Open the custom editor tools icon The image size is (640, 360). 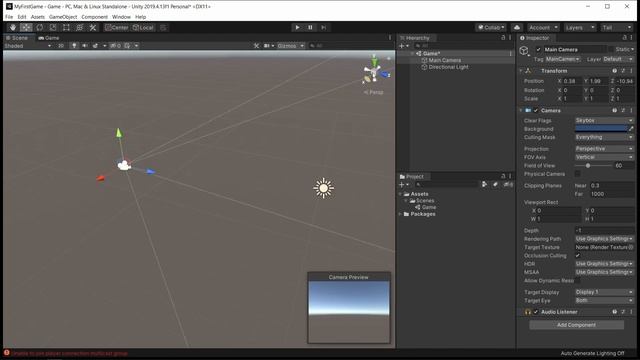coord(93,27)
